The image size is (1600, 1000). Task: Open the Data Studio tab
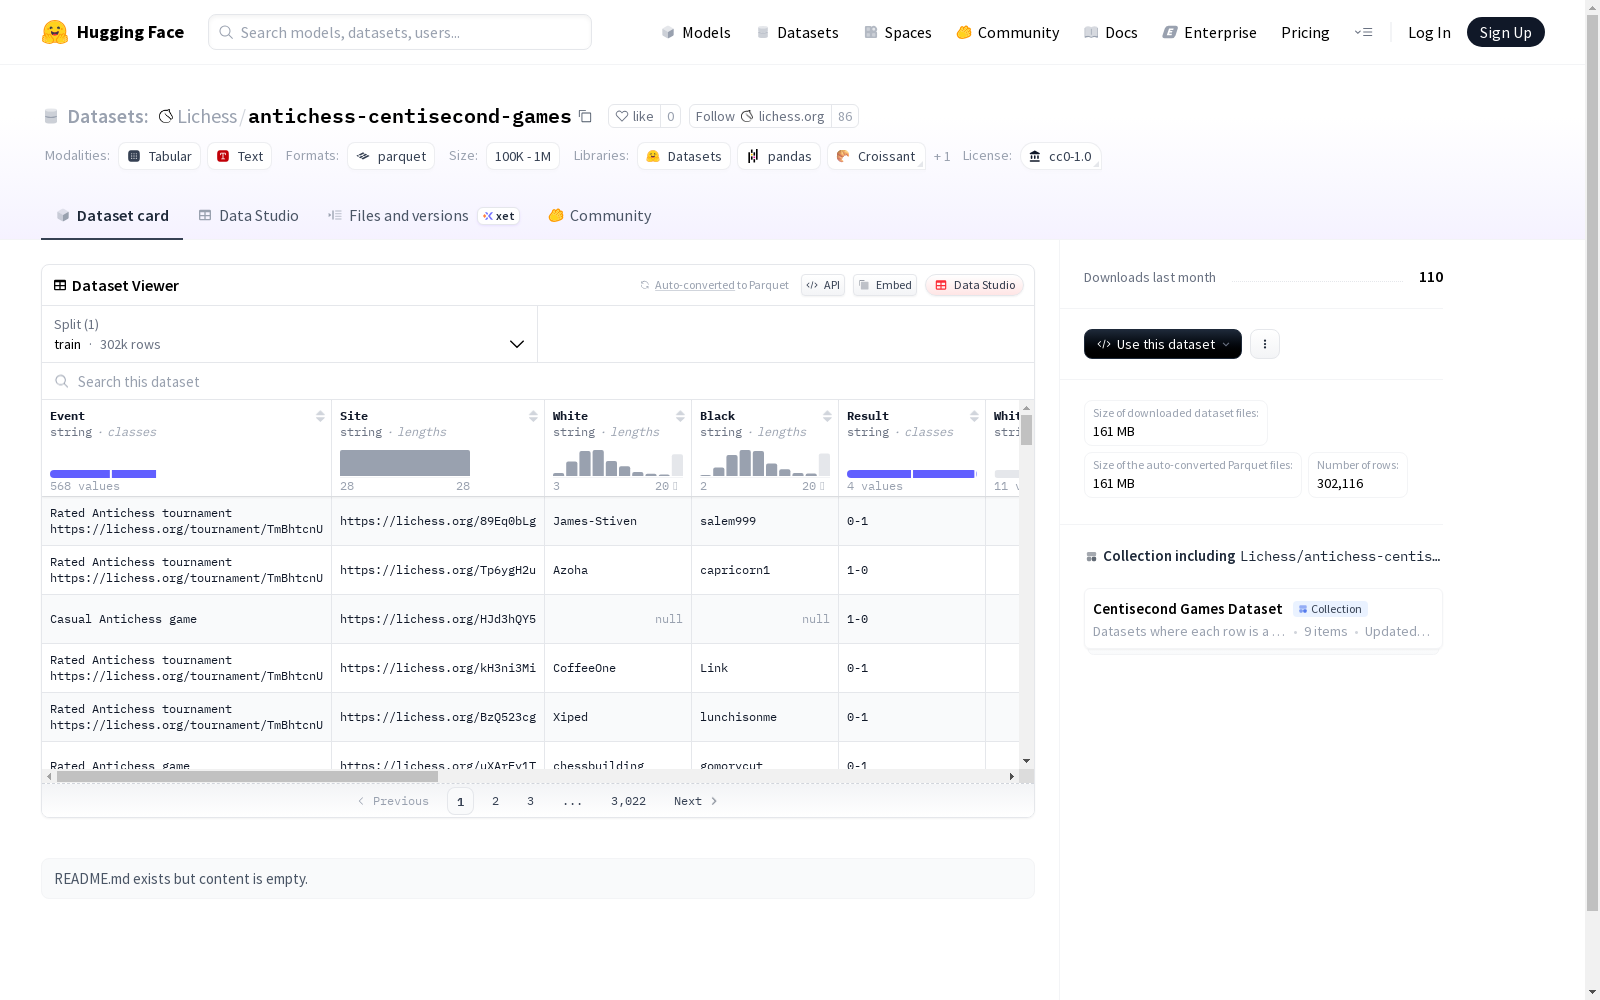(248, 216)
